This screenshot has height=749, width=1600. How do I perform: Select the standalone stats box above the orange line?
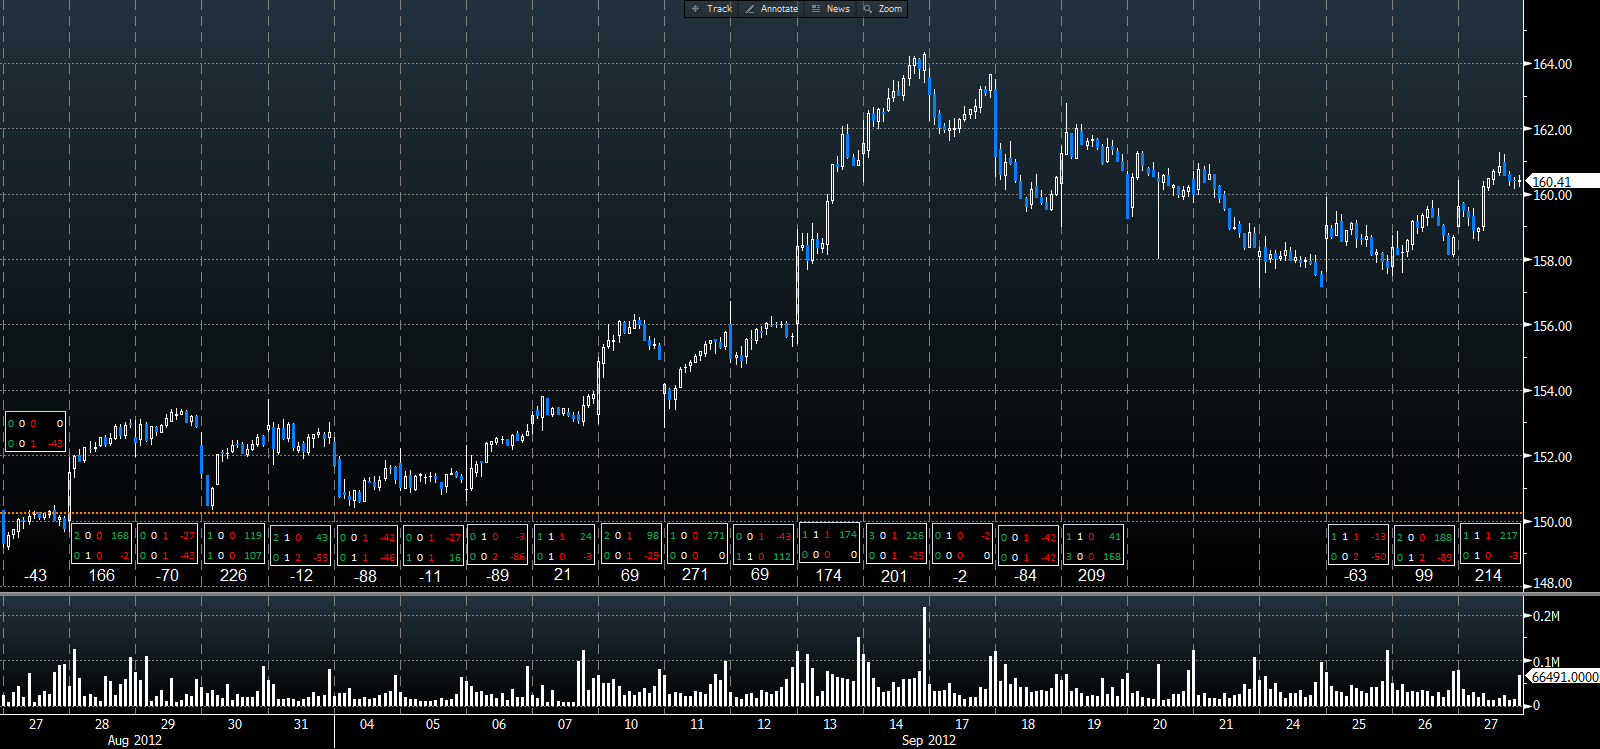tap(36, 432)
